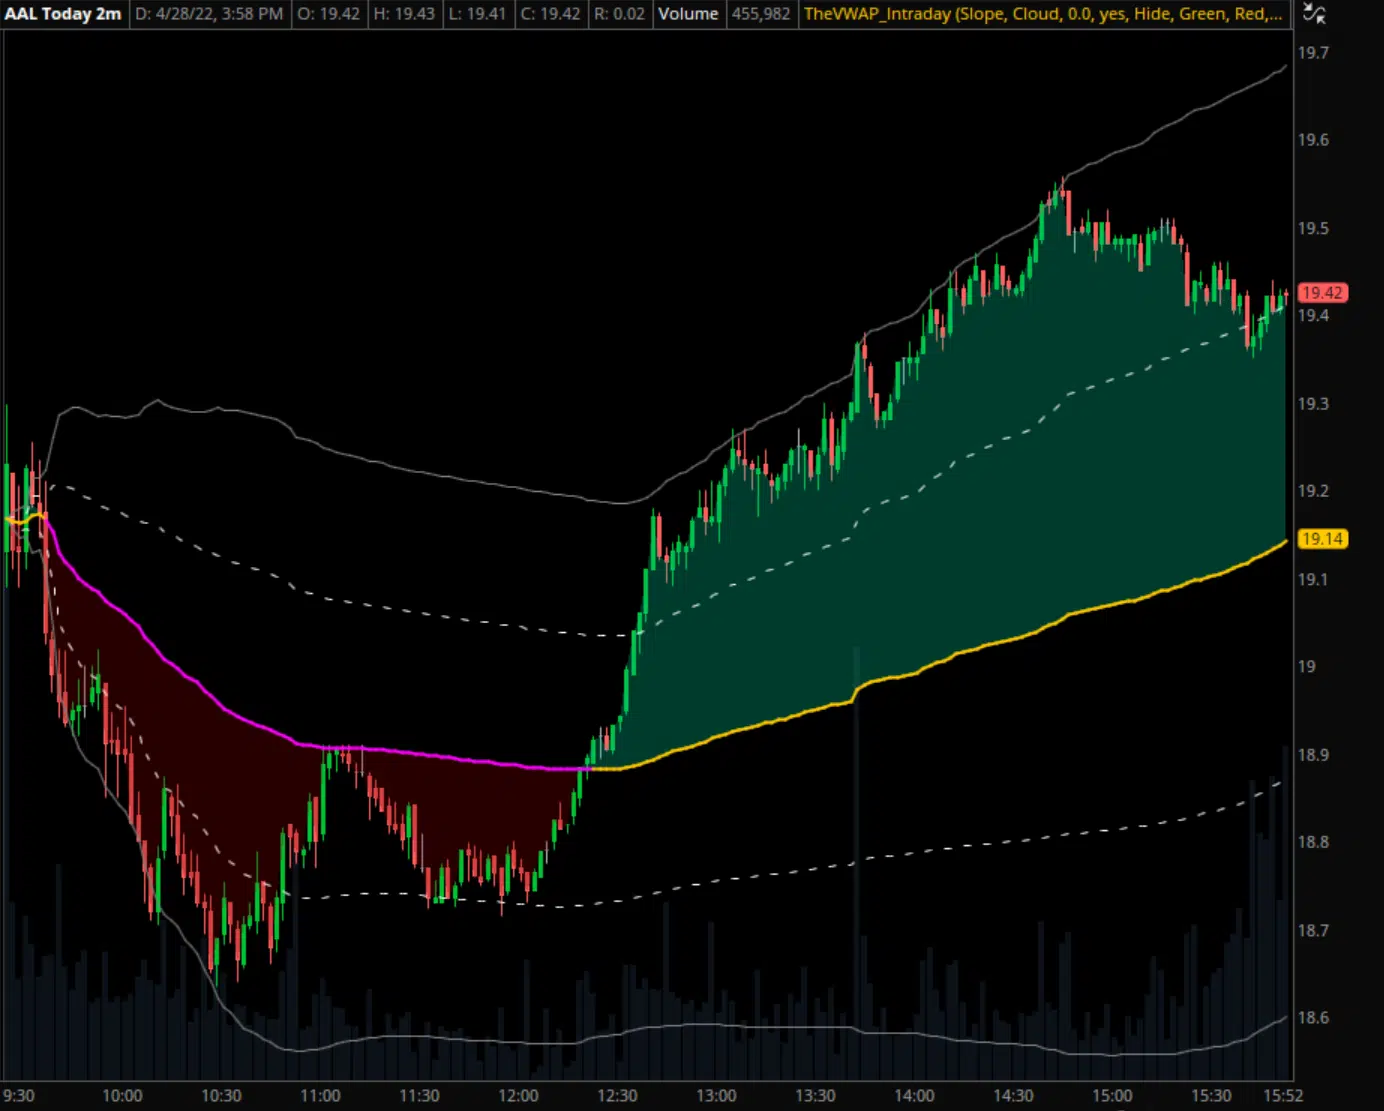Click the 15:52 time axis label
1384x1111 pixels.
(1283, 1096)
